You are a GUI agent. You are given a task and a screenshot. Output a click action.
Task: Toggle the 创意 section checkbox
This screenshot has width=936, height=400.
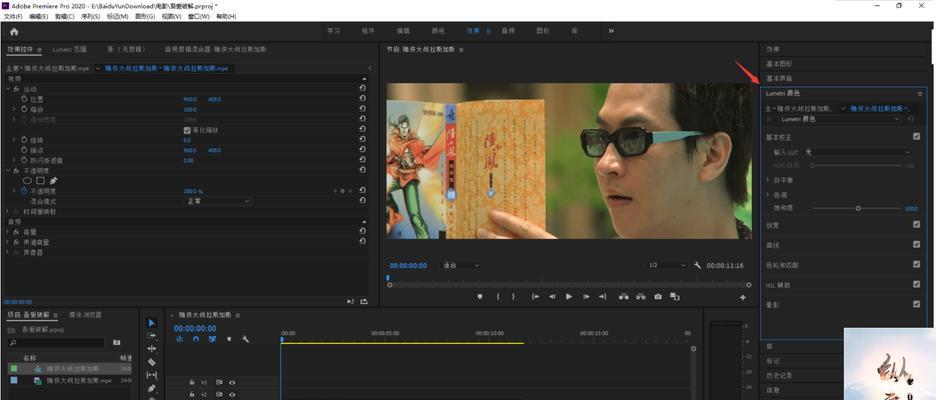(916, 224)
